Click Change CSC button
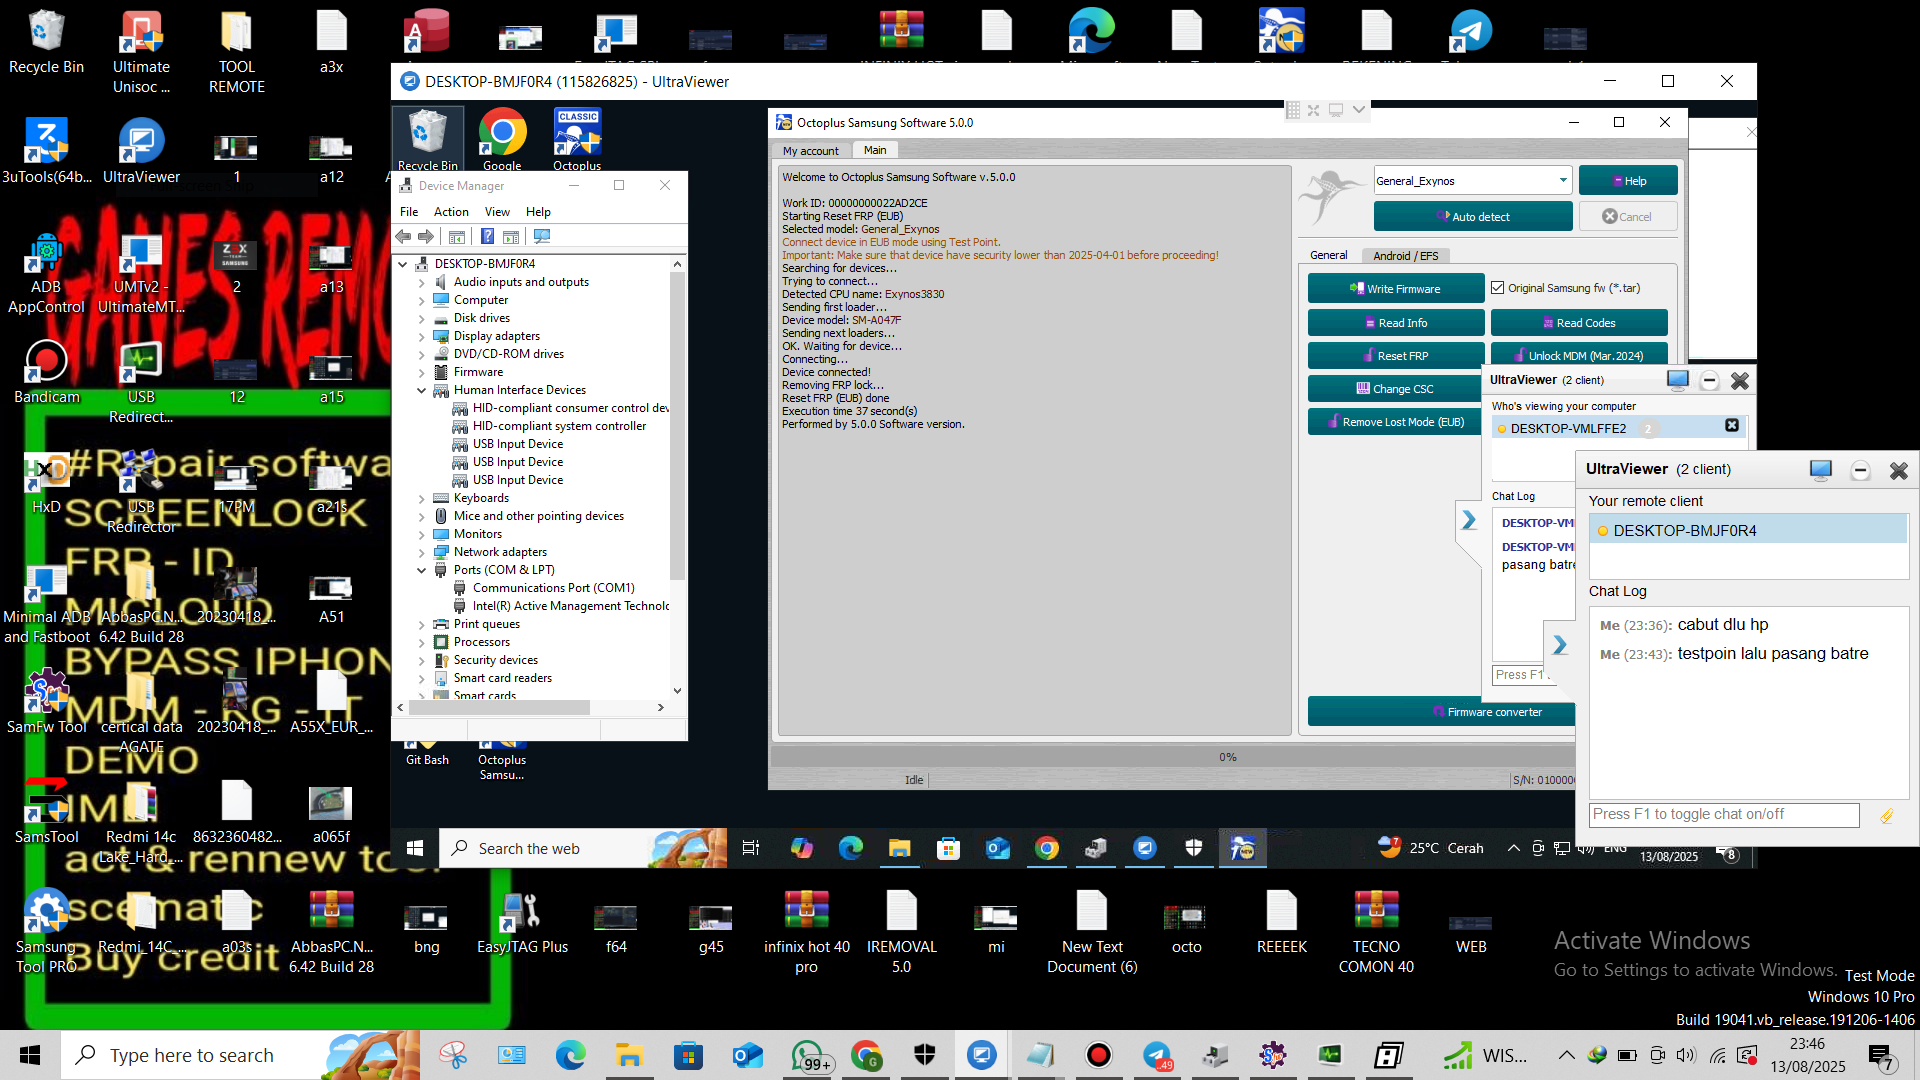 [x=1395, y=389]
